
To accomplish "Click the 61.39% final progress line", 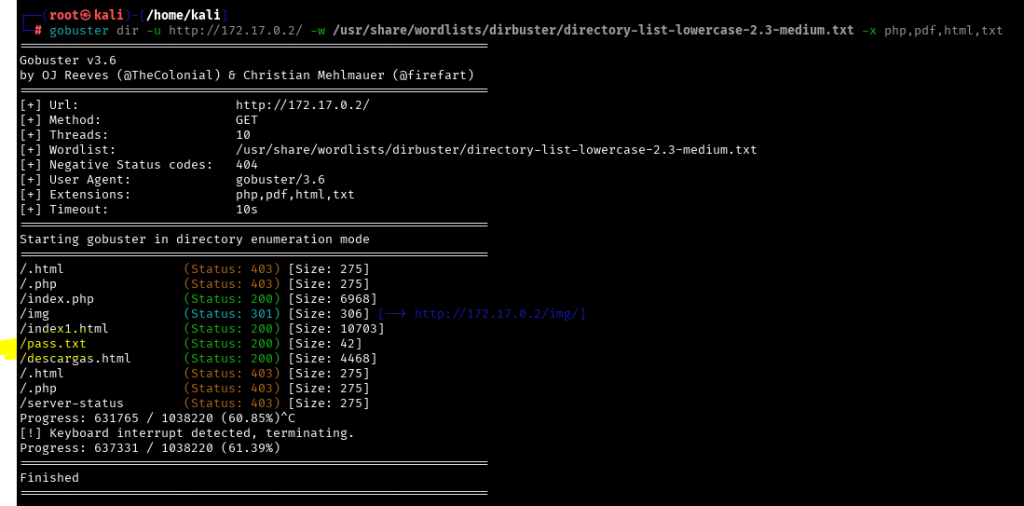I will [x=150, y=447].
